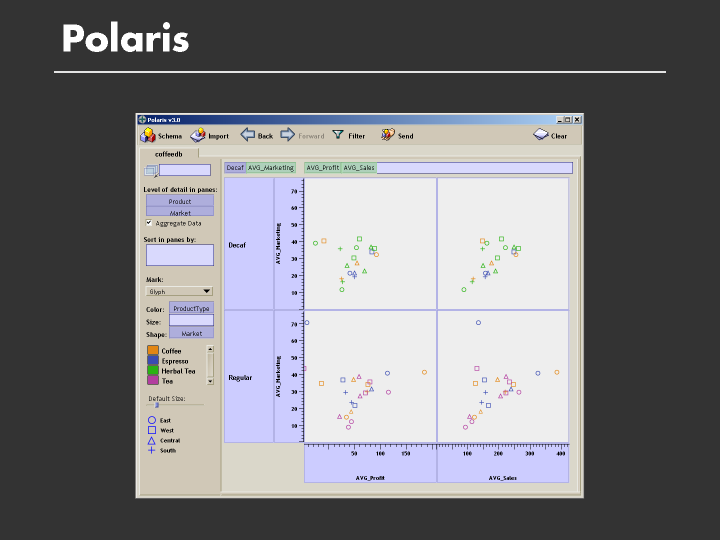Select the Product level of detail field
720x540 pixels.
pos(180,201)
